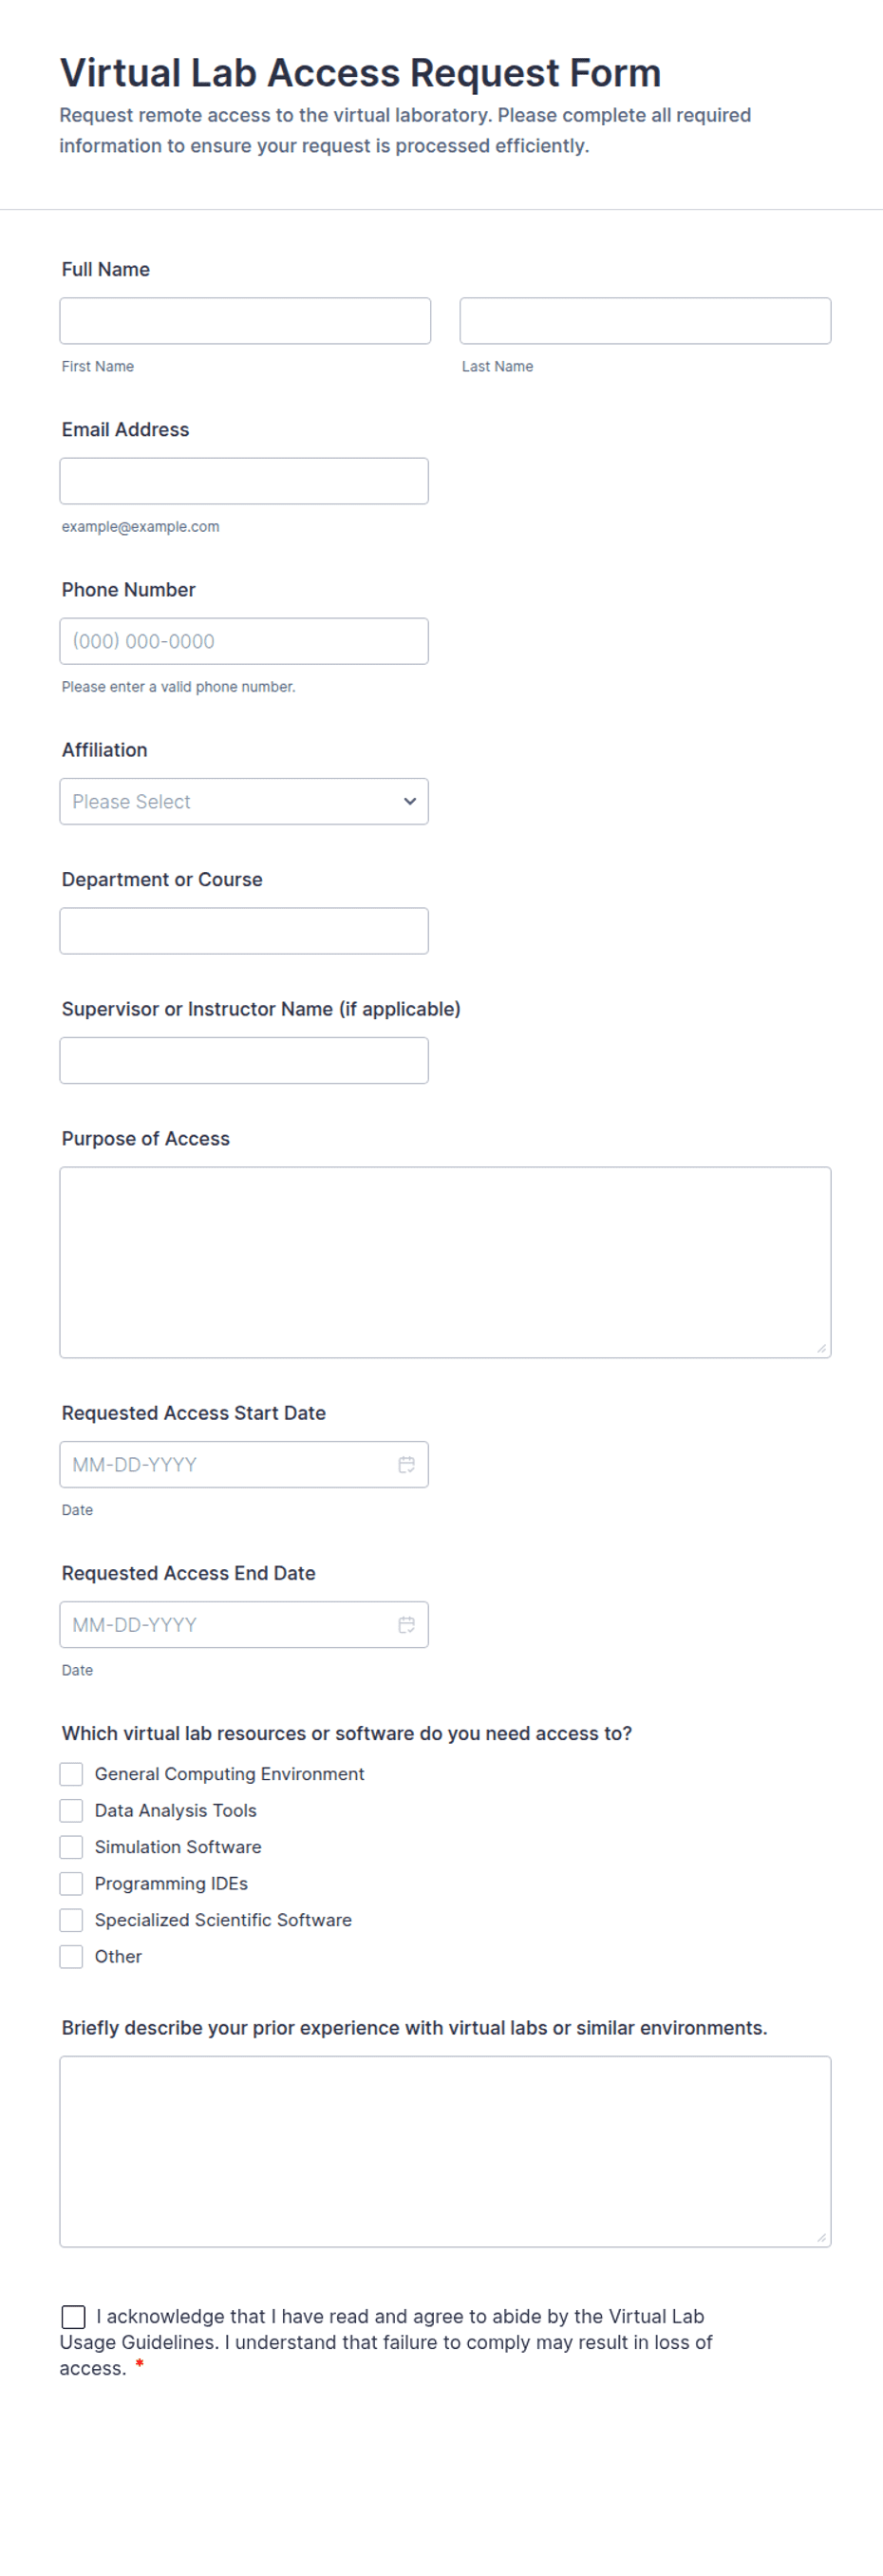
Task: Focus the Supervisor or Instructor Name field
Action: click(244, 1060)
